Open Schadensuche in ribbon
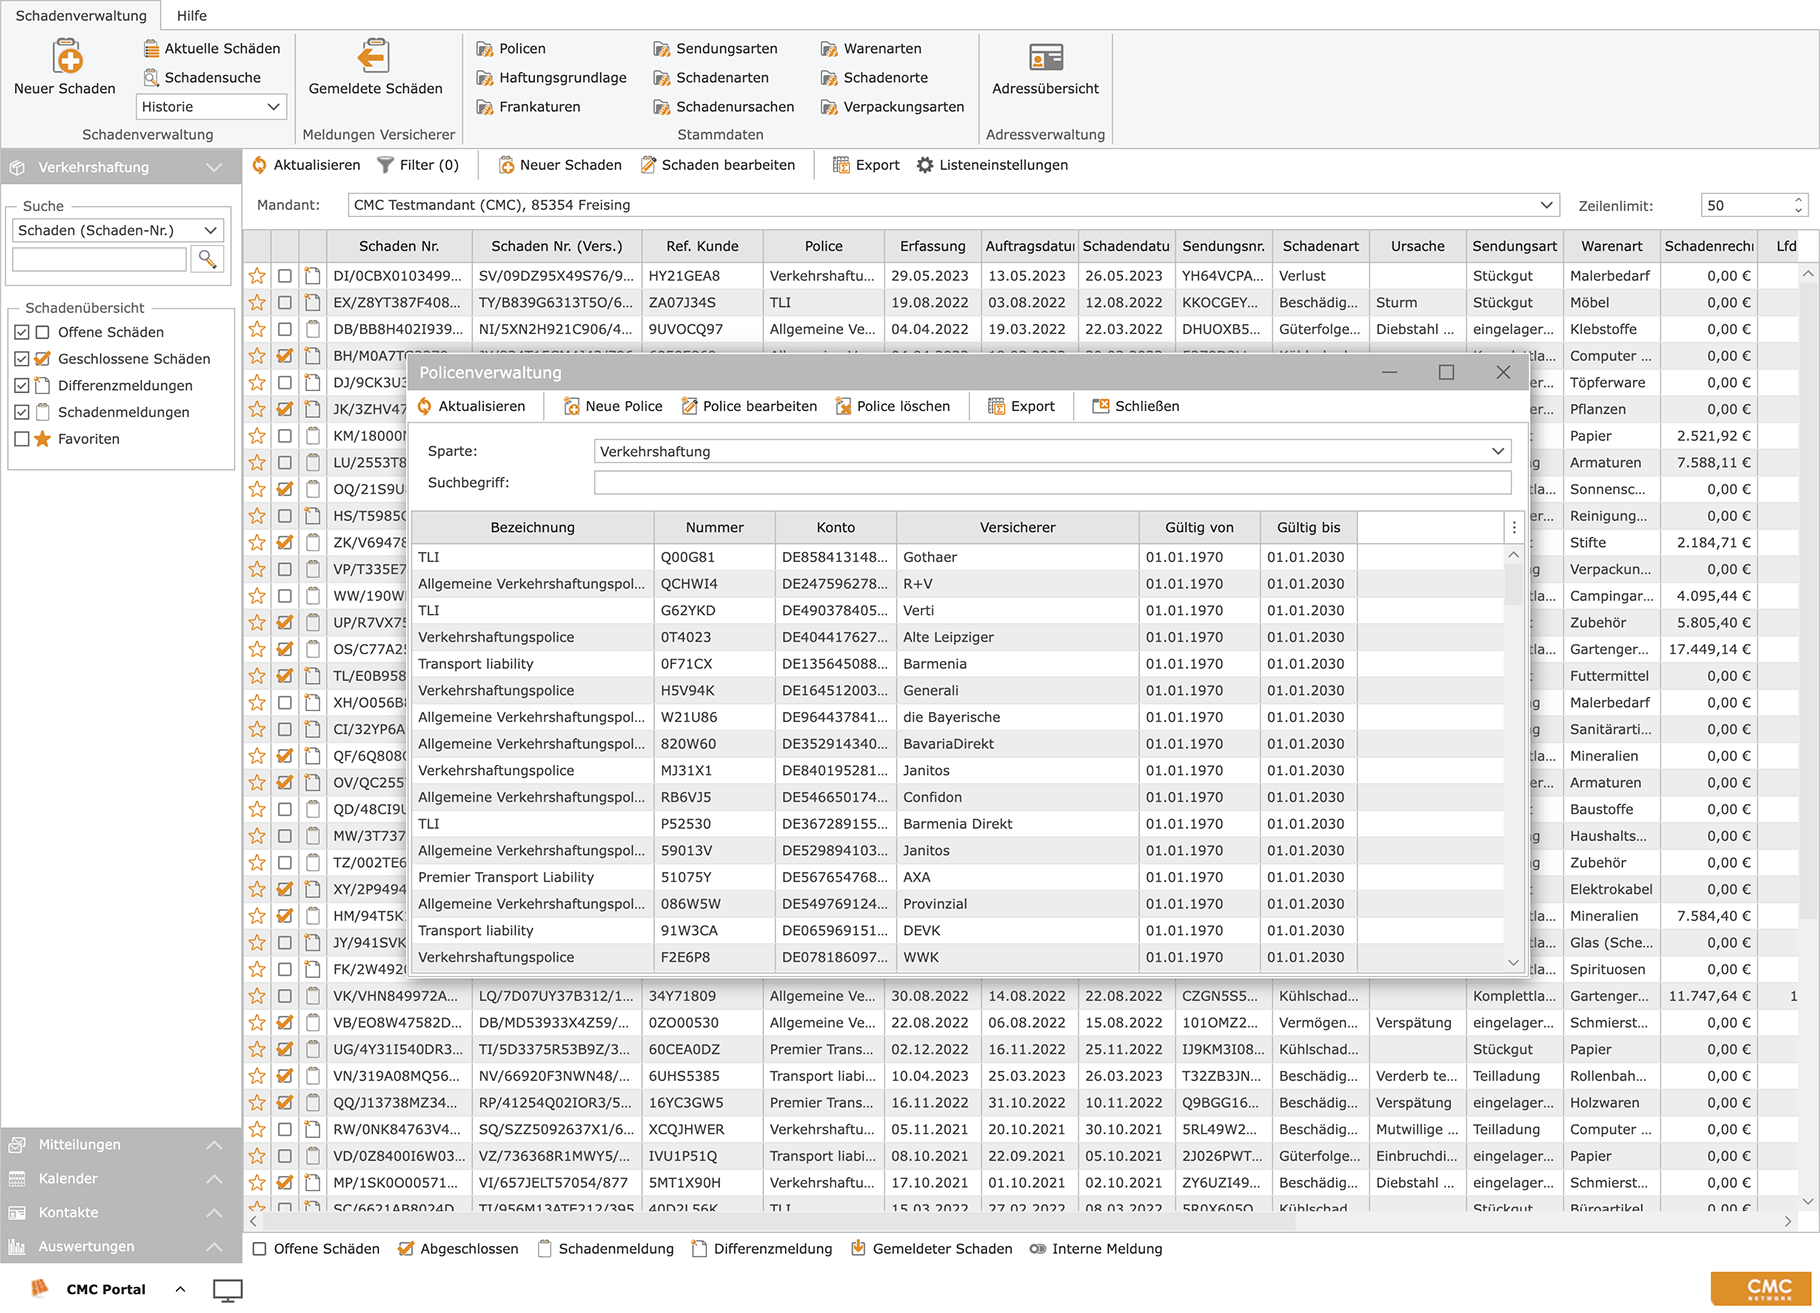Screen dimensions: 1820x1313 [201, 77]
